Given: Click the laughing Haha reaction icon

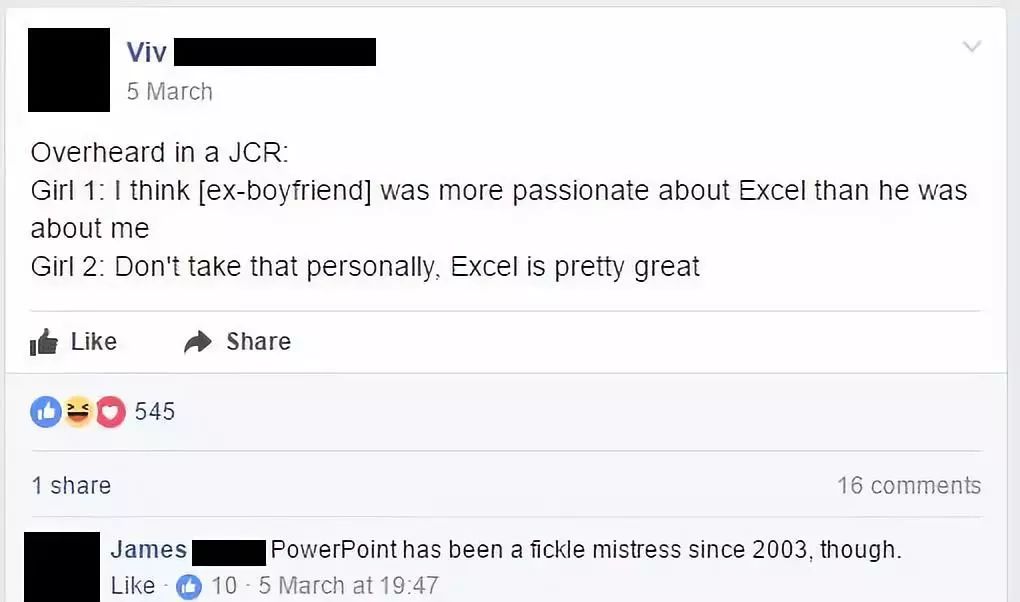Looking at the screenshot, I should pos(78,411).
